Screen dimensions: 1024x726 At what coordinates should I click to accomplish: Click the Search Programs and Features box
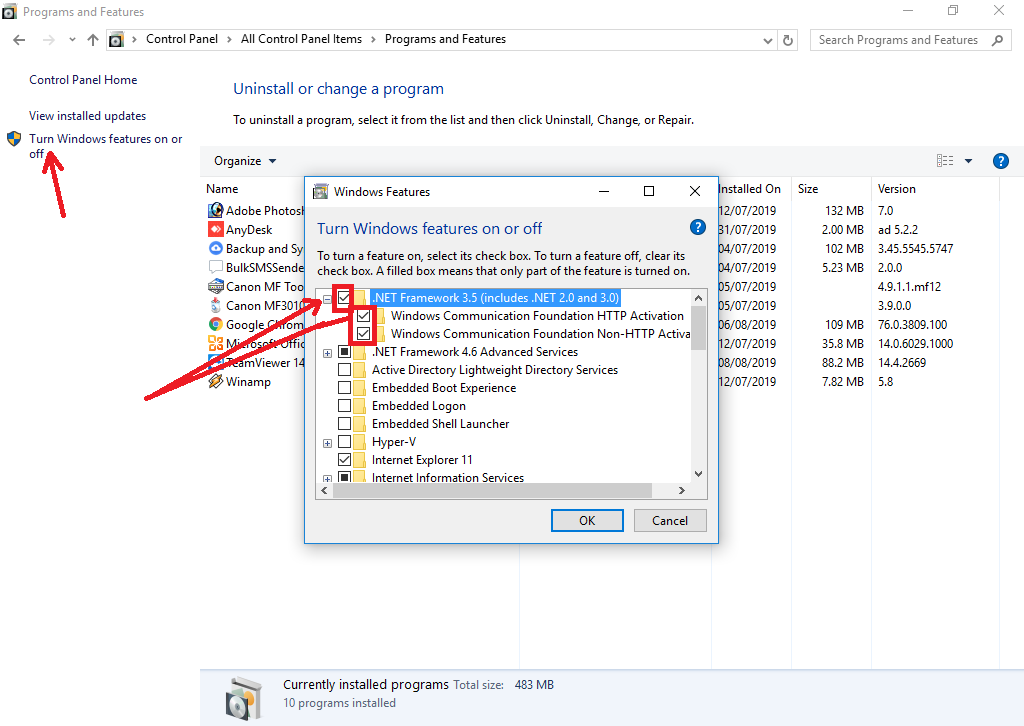pos(910,40)
